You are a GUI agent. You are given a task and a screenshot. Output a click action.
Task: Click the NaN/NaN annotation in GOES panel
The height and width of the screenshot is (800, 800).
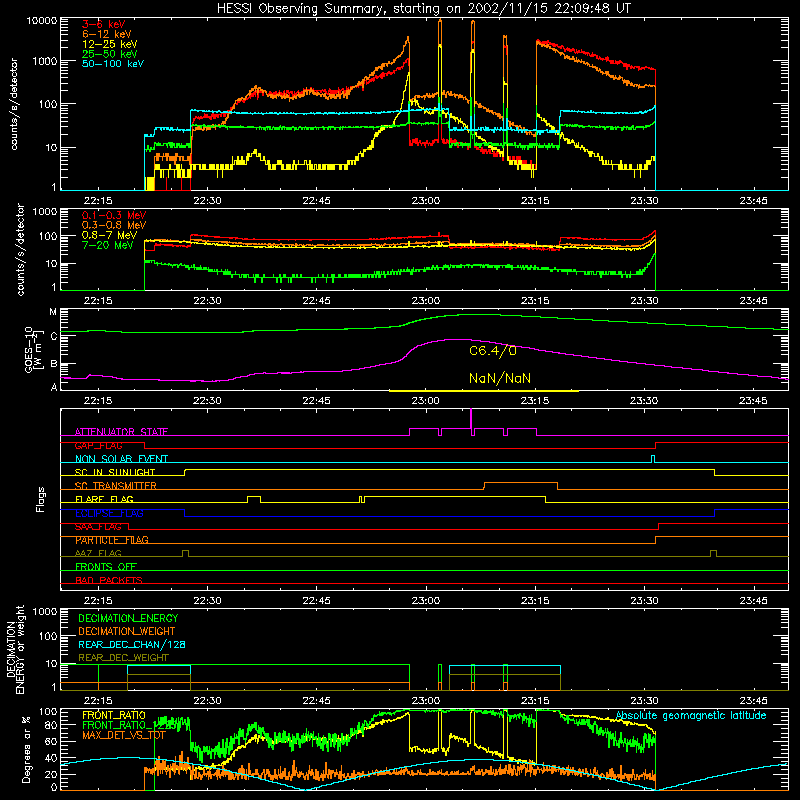click(x=499, y=378)
